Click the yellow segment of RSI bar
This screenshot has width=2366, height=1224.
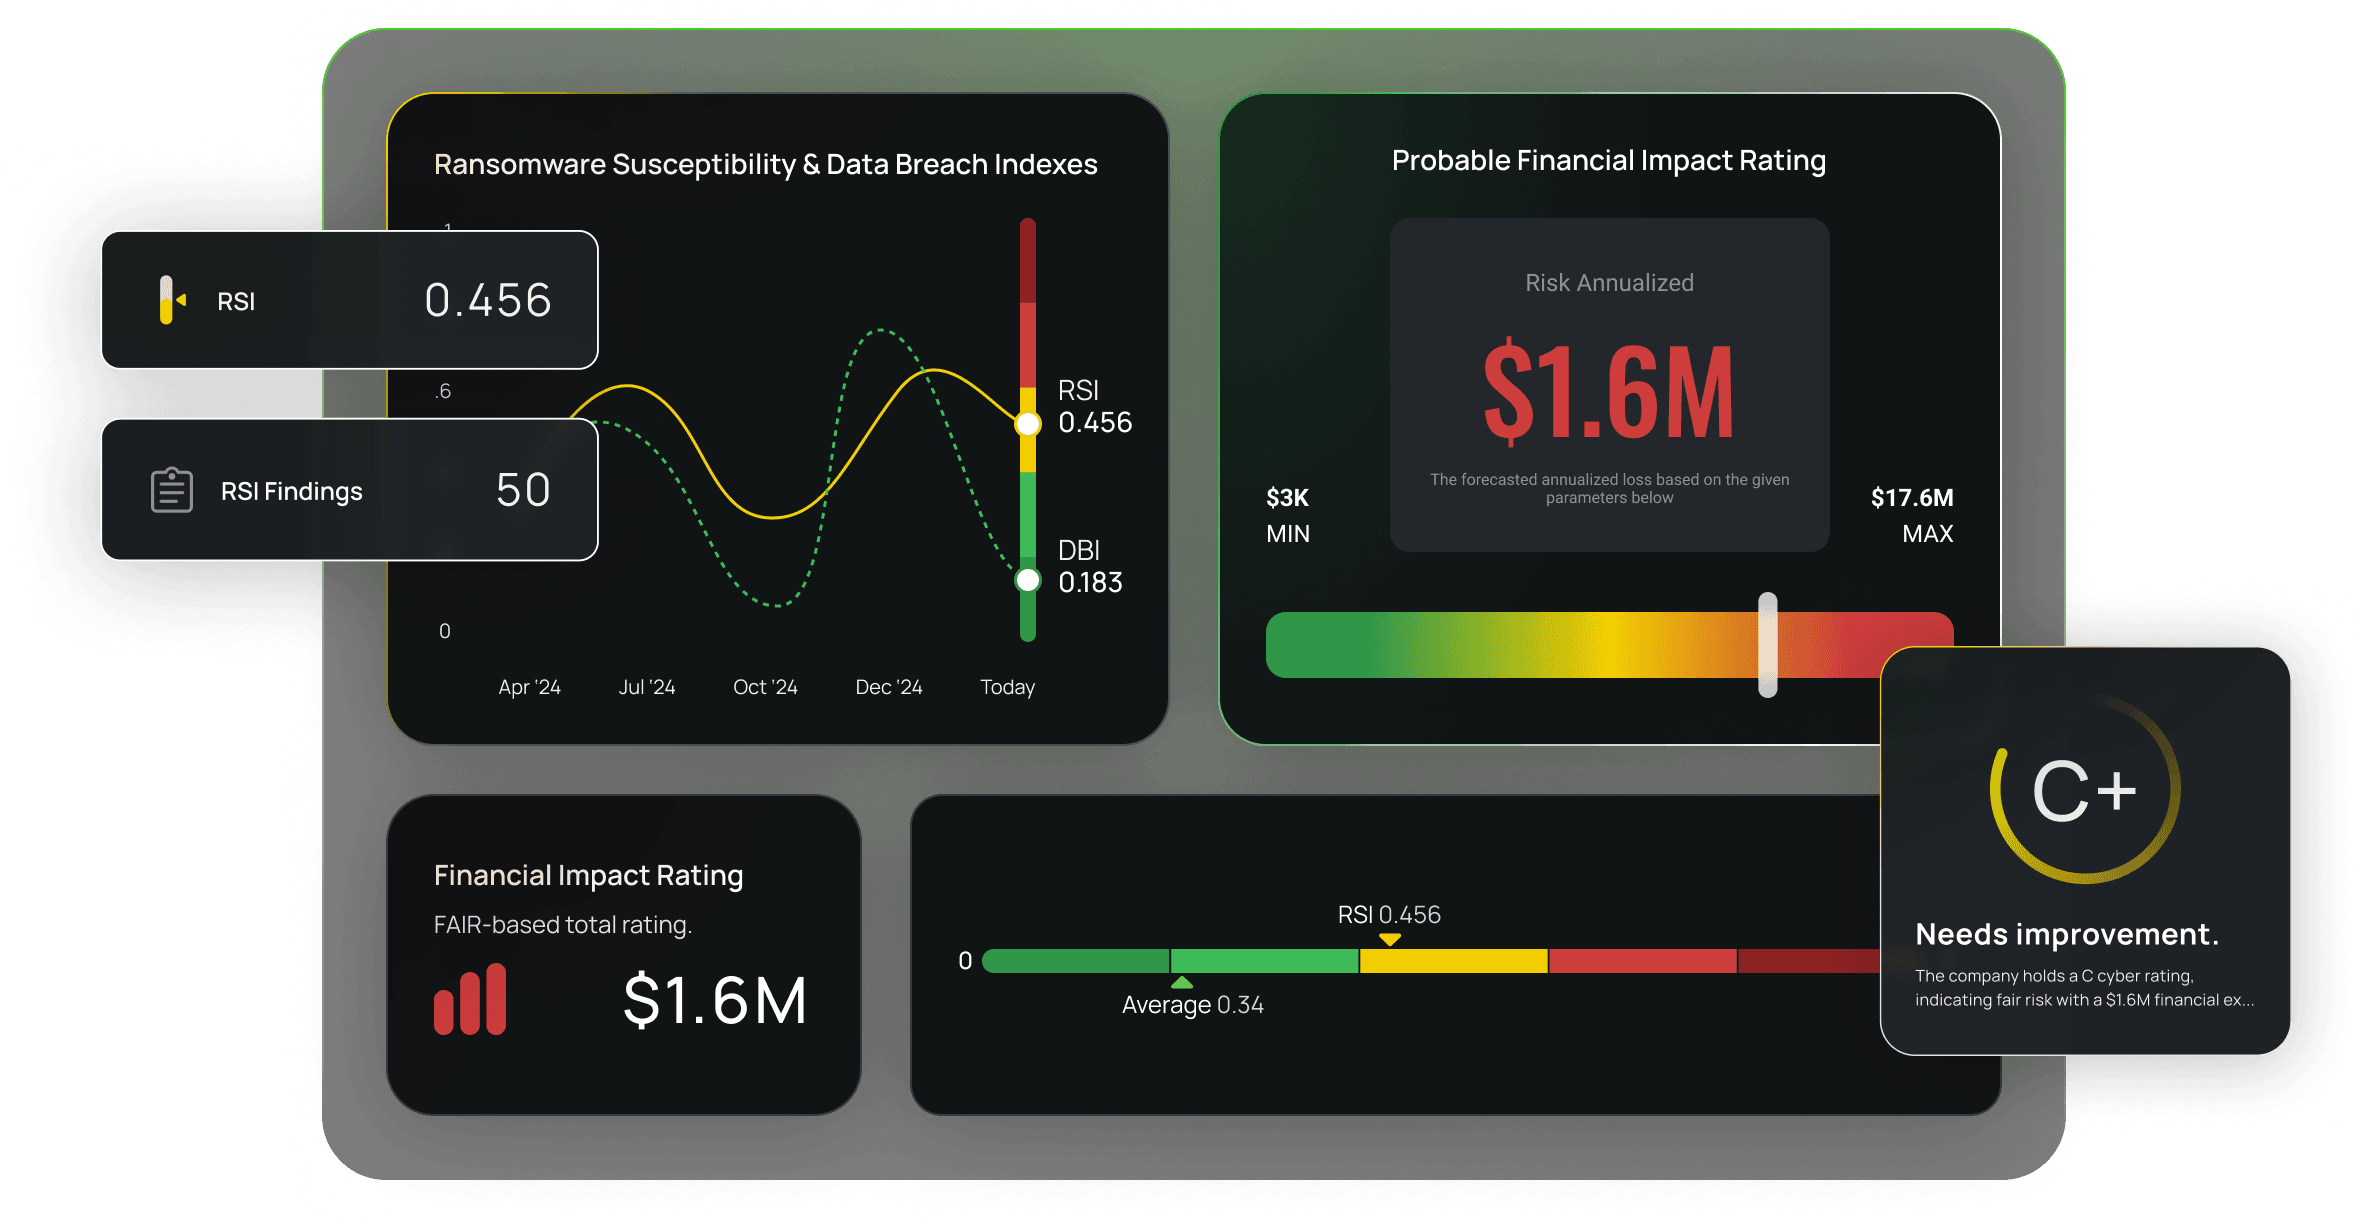pyautogui.click(x=1453, y=961)
